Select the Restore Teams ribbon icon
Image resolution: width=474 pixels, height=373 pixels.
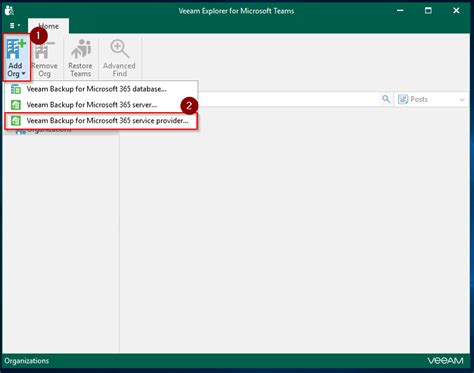click(81, 58)
